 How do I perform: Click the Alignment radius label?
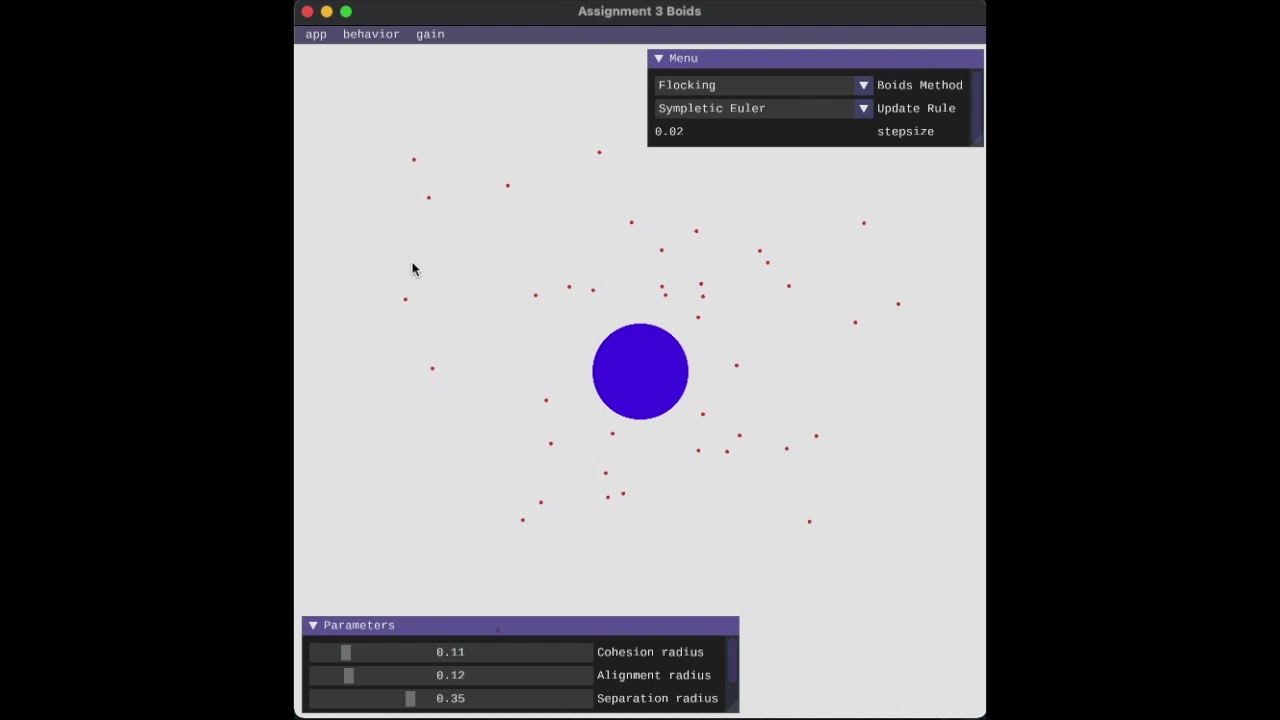654,675
